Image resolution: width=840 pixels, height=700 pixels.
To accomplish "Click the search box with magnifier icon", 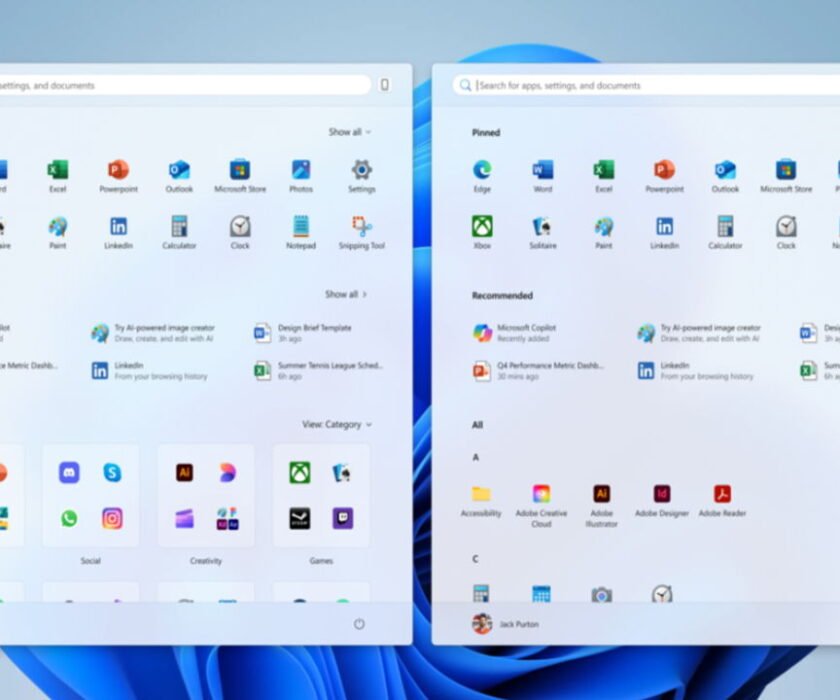I will coord(640,85).
